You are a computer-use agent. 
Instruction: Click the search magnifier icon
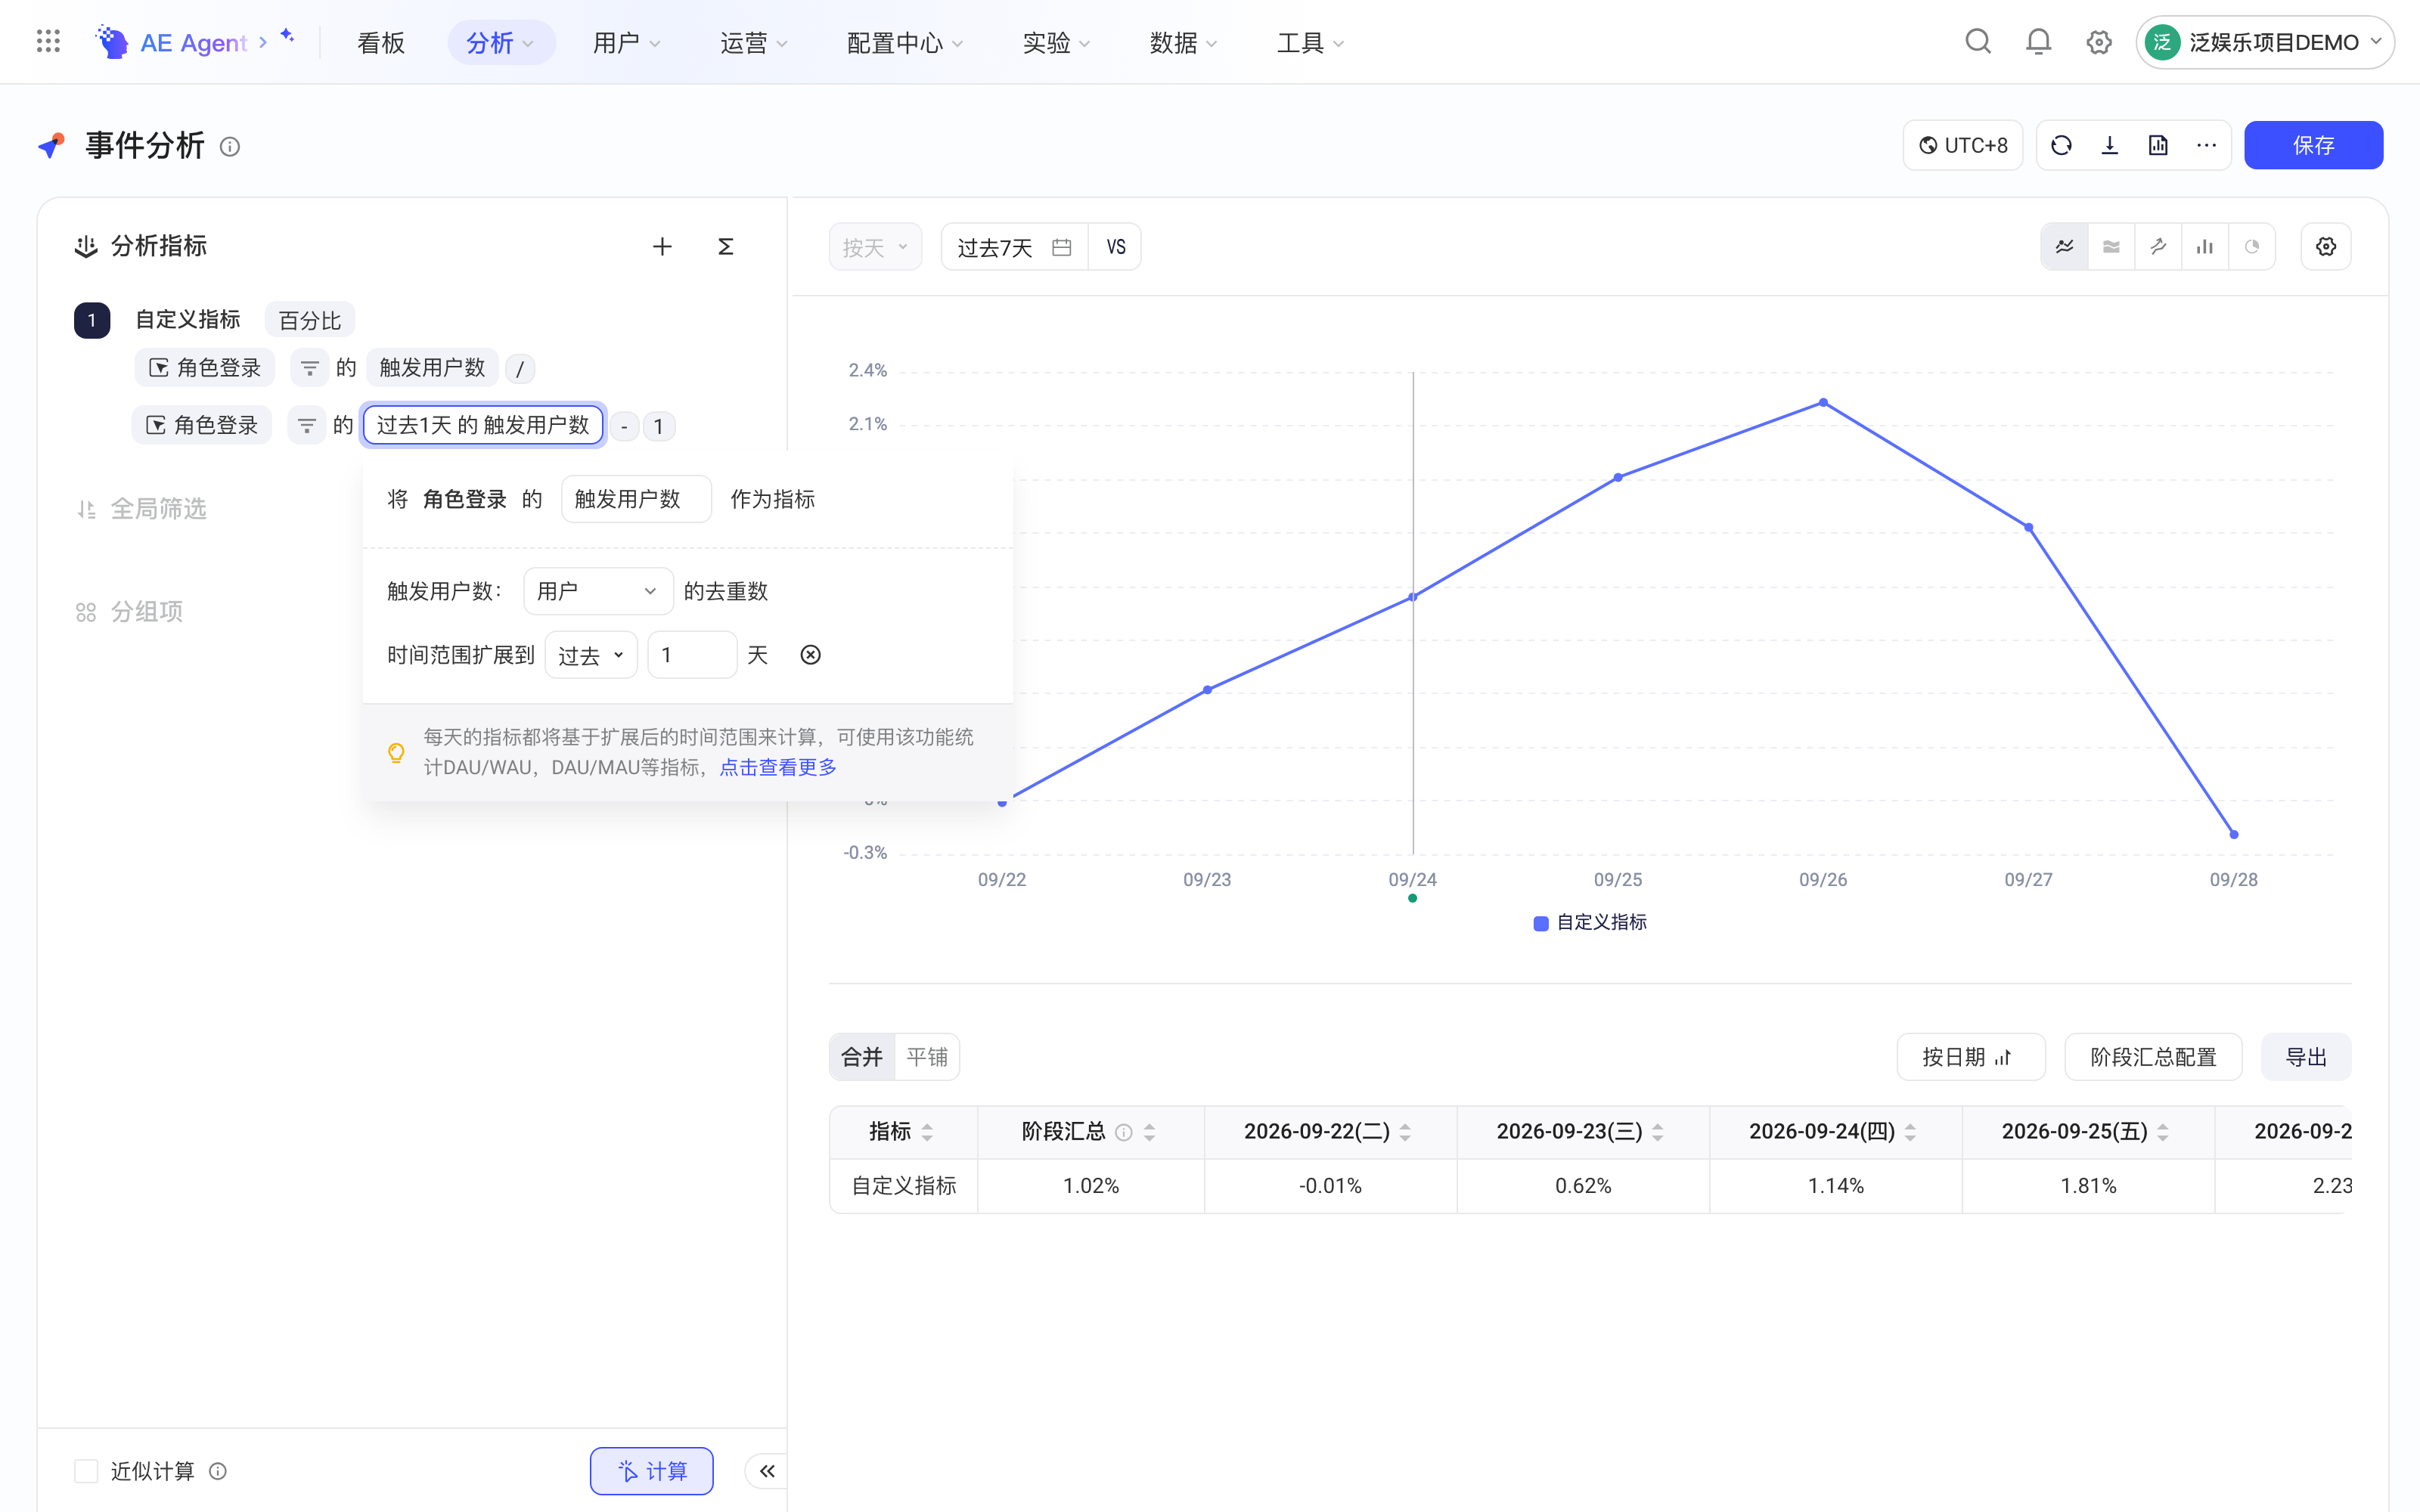pos(1977,42)
